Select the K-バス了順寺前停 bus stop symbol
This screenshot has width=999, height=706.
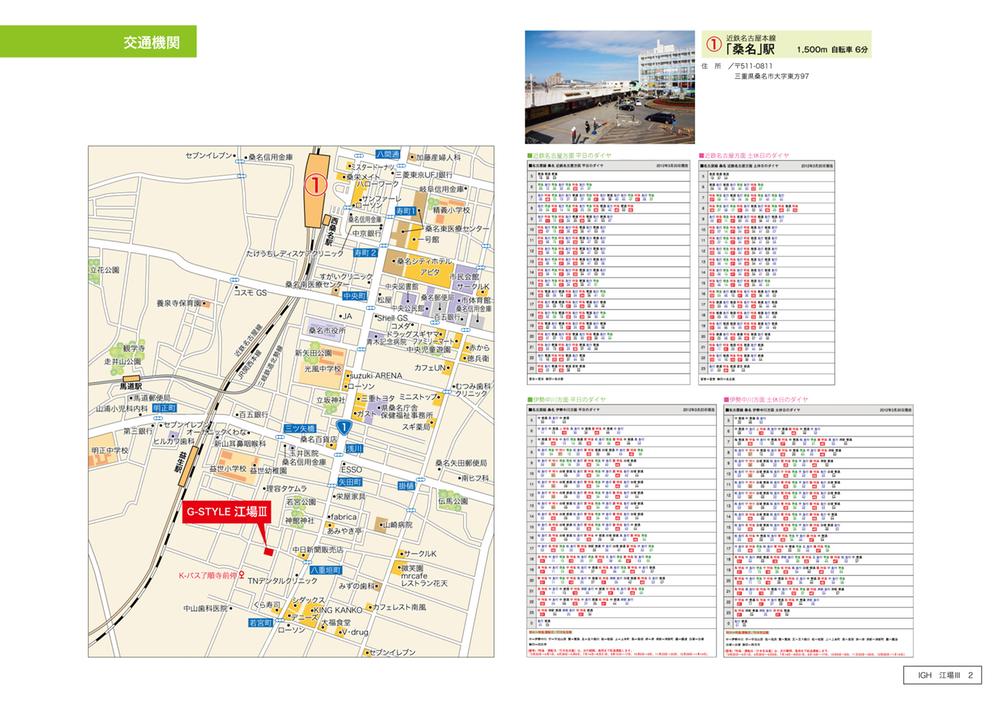[241, 574]
